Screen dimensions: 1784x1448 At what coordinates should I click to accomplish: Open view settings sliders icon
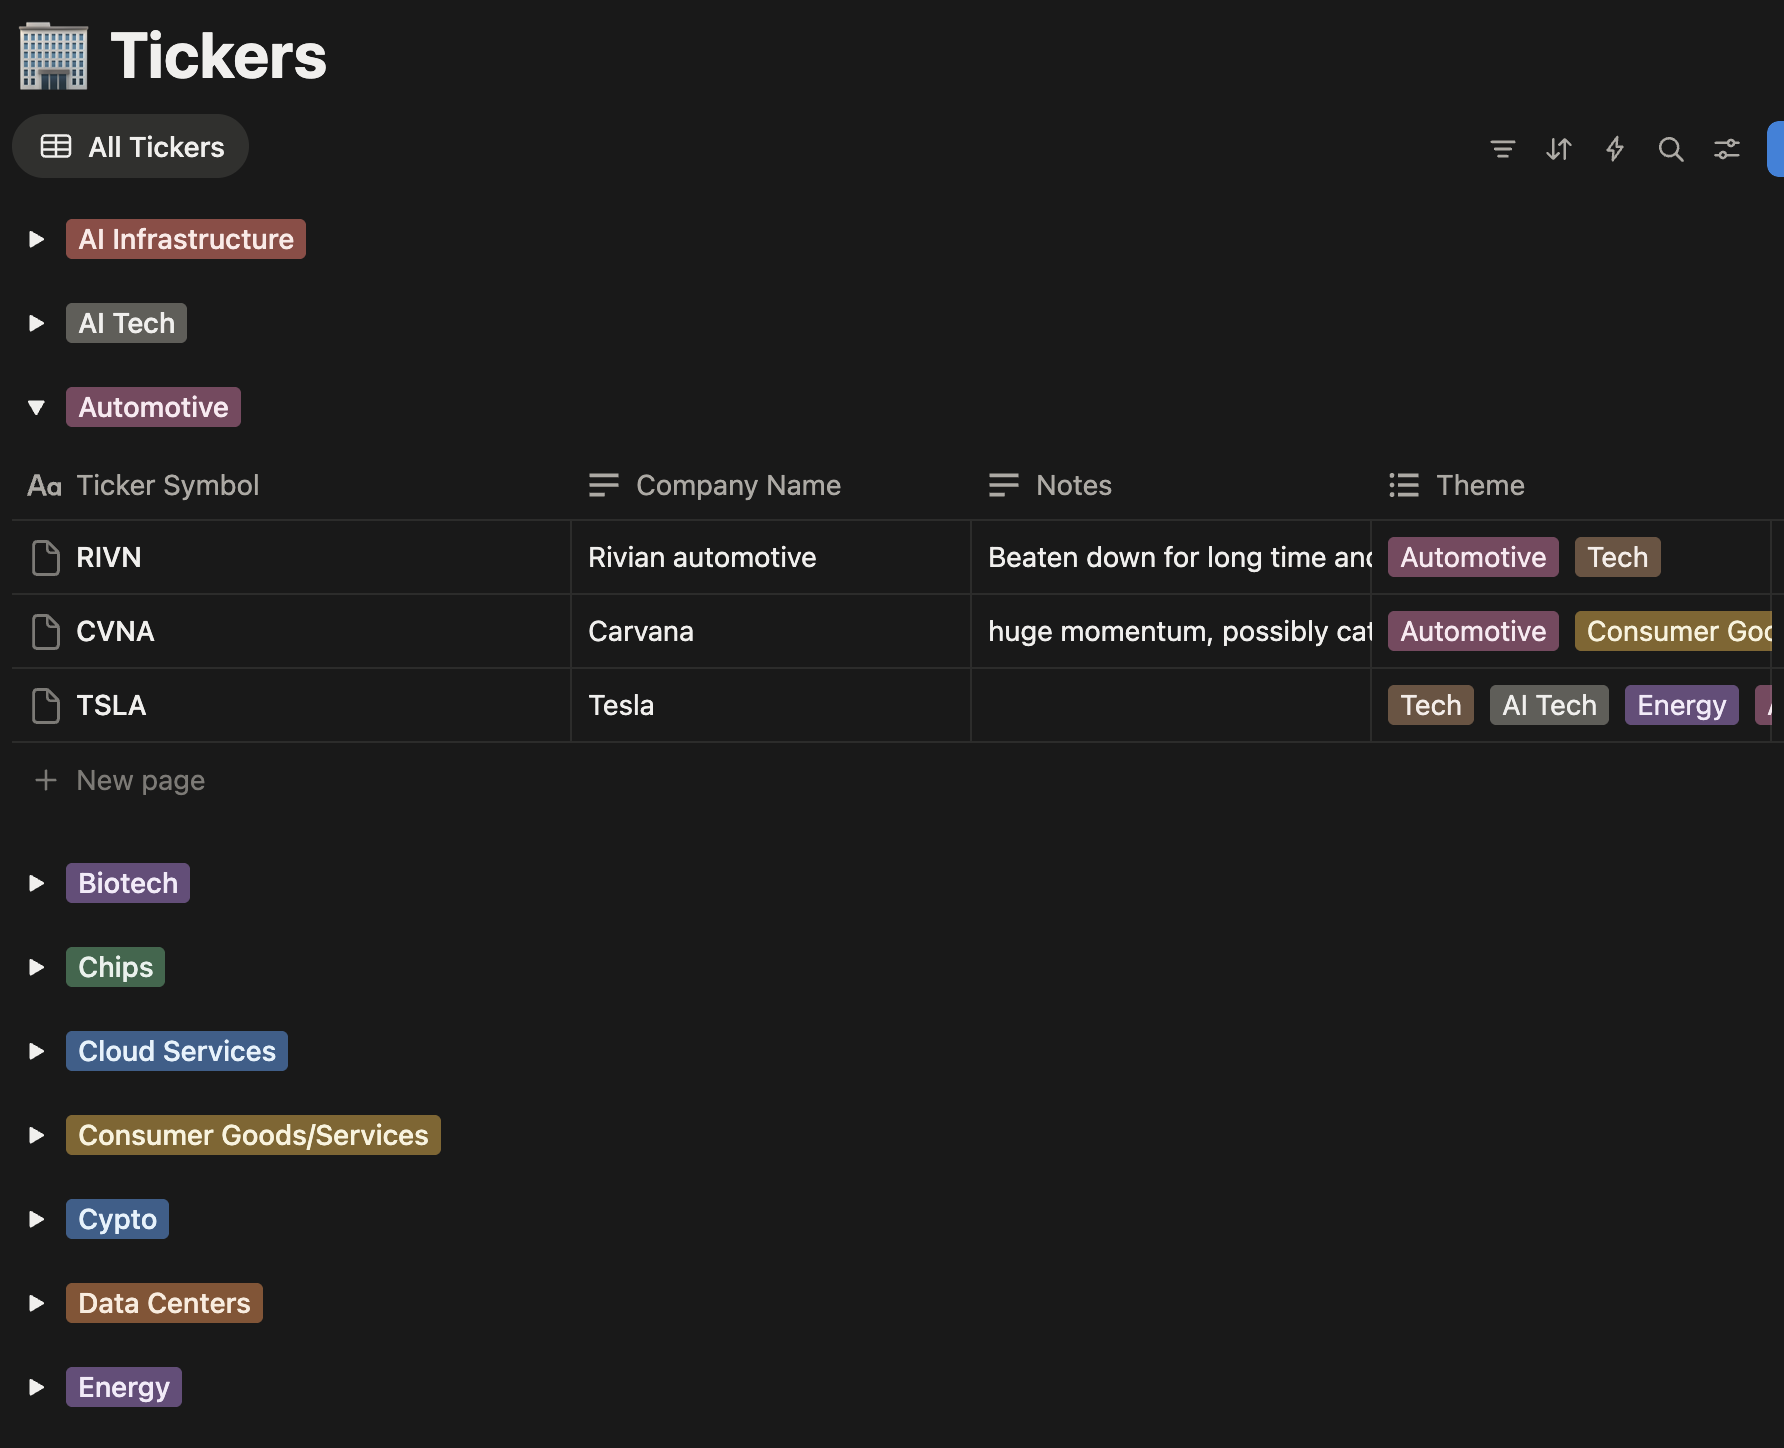[x=1726, y=149]
